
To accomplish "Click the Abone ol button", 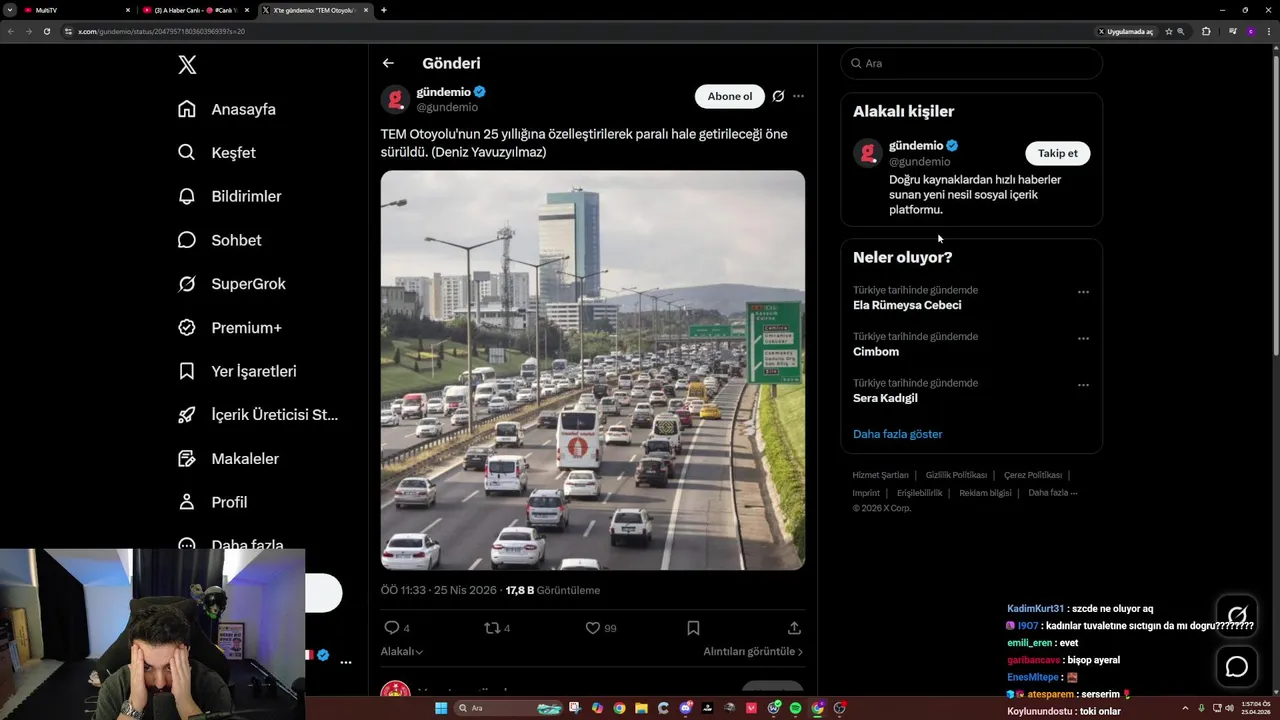I will pos(730,96).
